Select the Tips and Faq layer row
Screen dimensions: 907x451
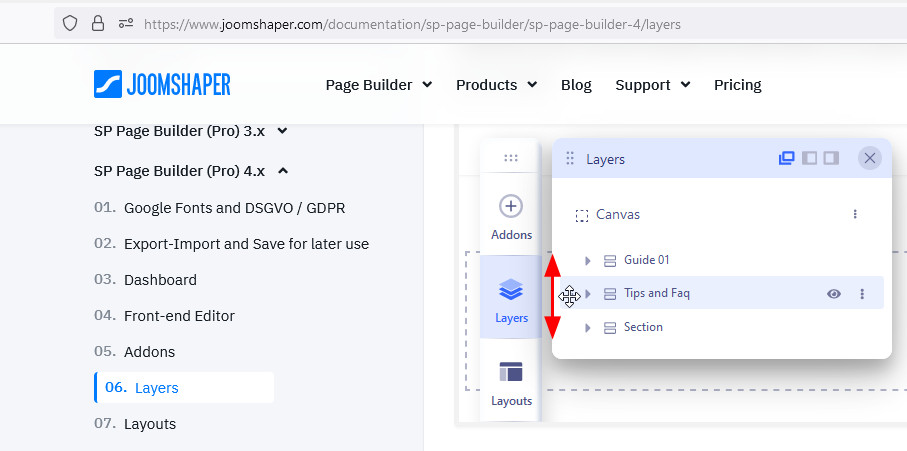(x=721, y=293)
